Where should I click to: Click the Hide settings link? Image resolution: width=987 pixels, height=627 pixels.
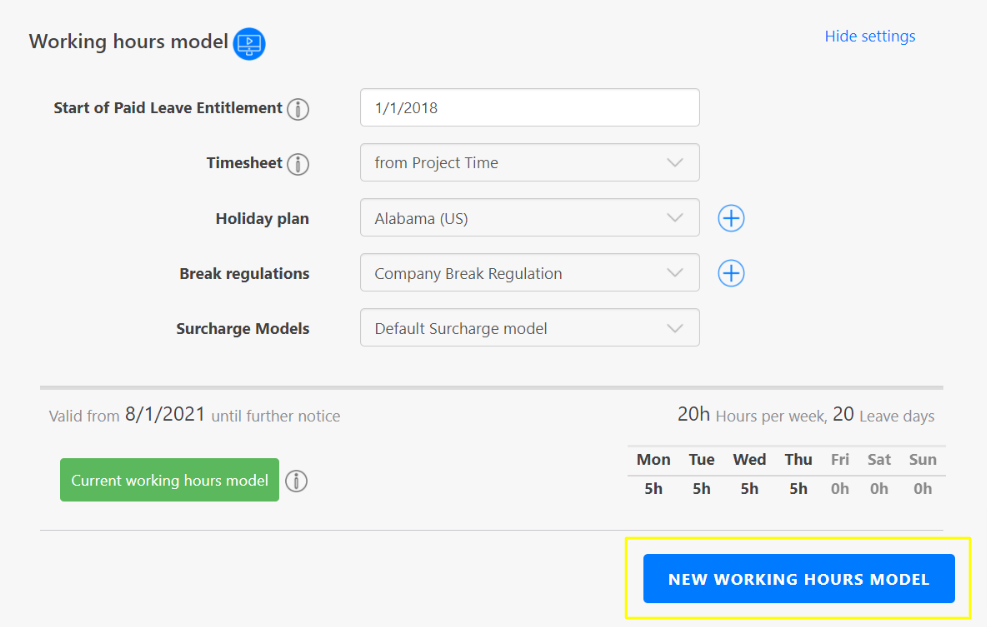pyautogui.click(x=869, y=36)
